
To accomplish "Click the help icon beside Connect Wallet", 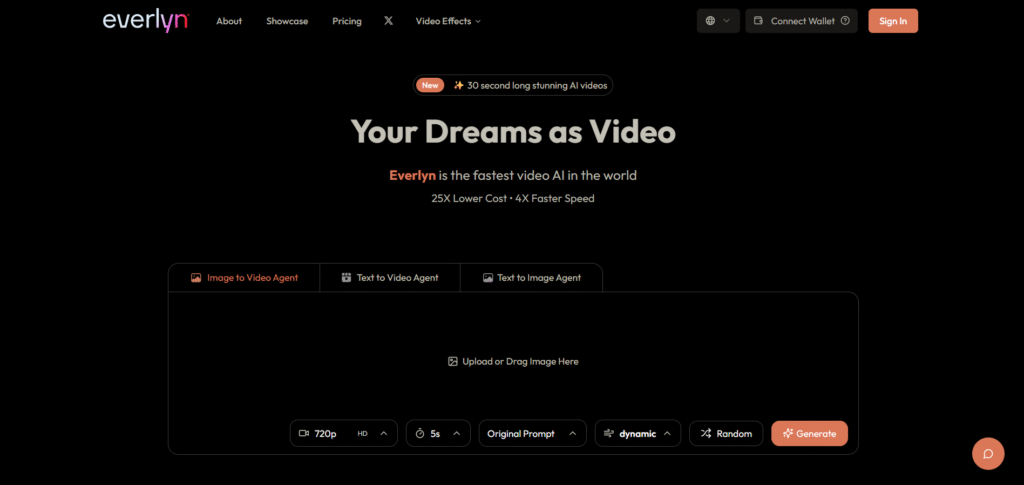I will pos(845,21).
